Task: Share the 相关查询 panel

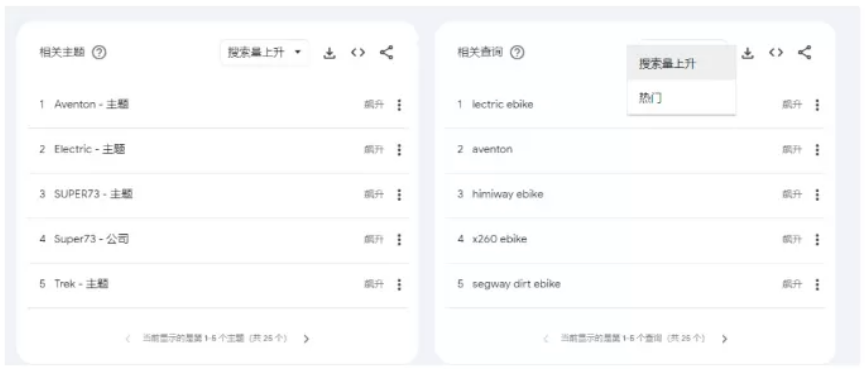Action: (805, 53)
